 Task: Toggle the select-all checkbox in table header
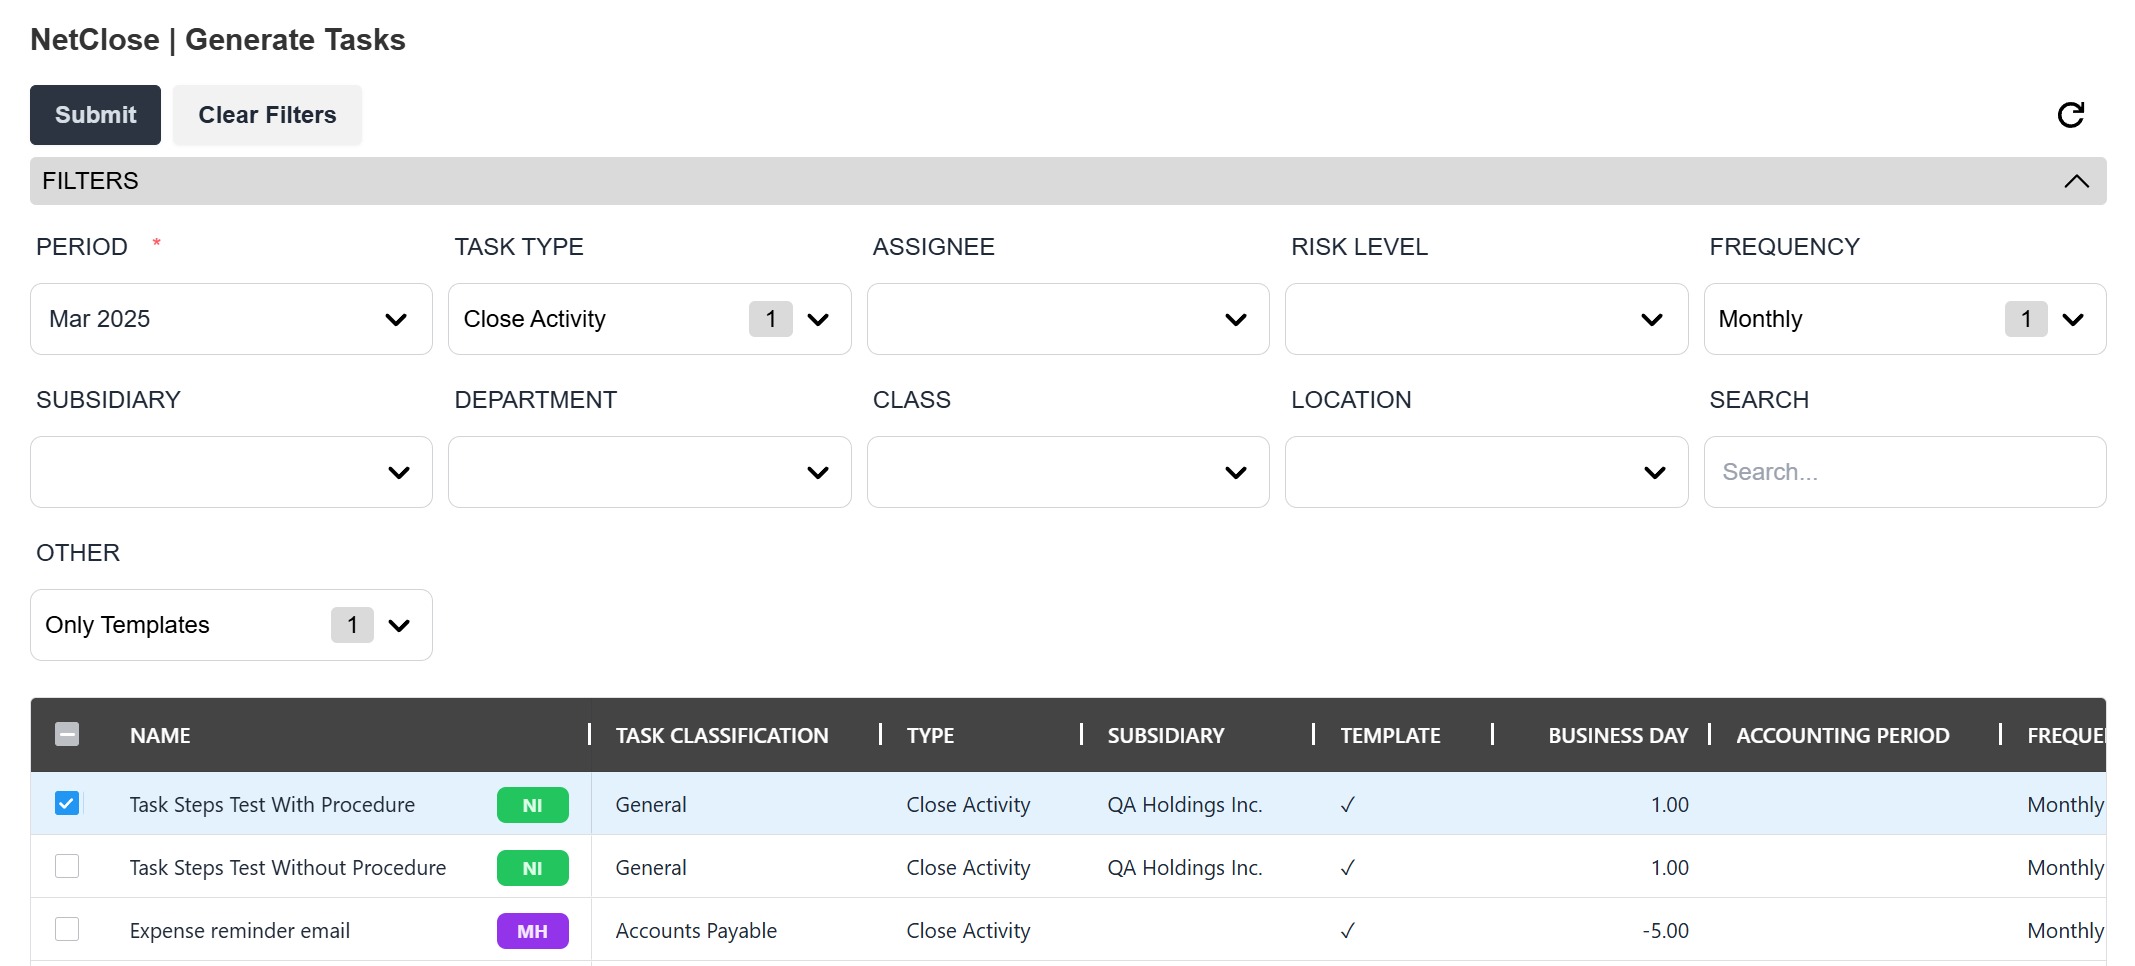67,735
